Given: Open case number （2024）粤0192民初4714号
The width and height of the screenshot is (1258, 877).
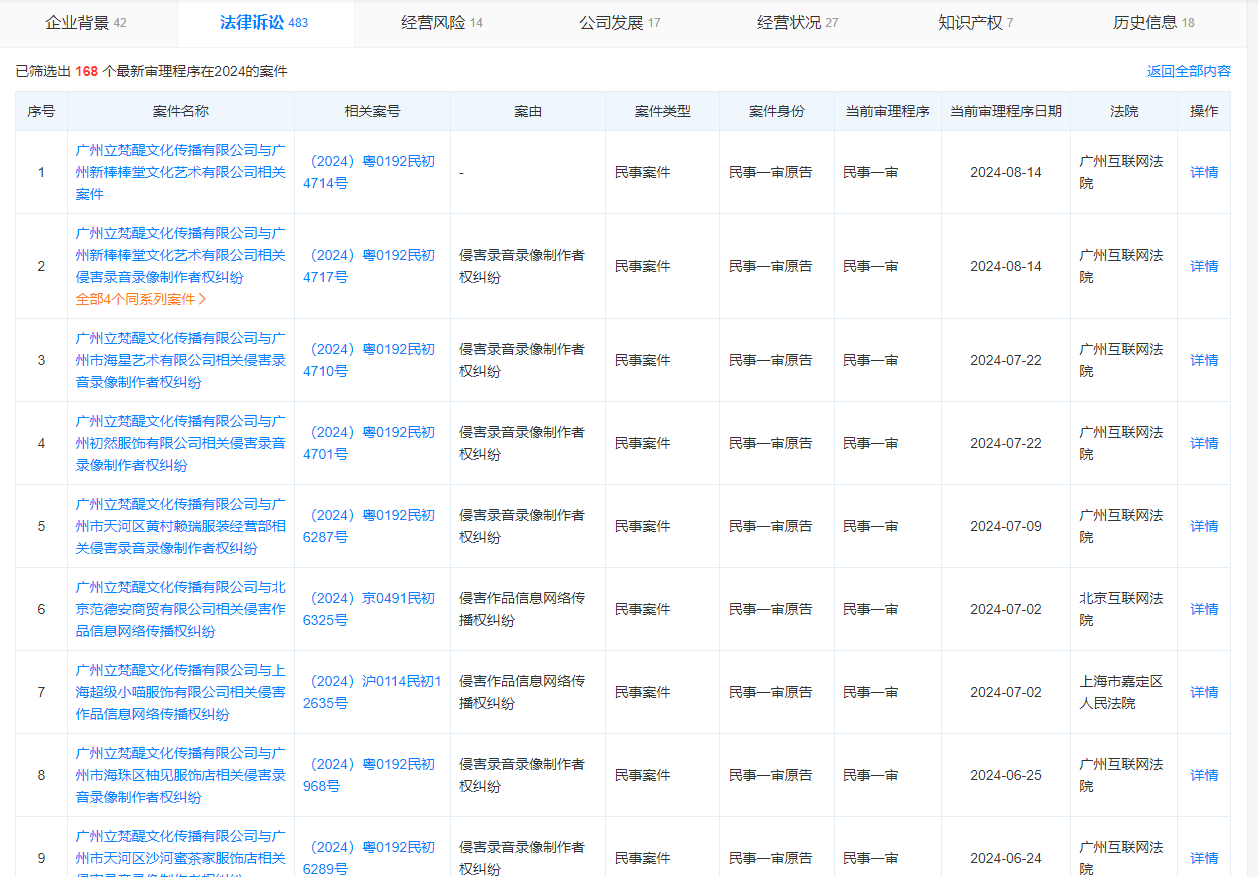Looking at the screenshot, I should (x=368, y=172).
